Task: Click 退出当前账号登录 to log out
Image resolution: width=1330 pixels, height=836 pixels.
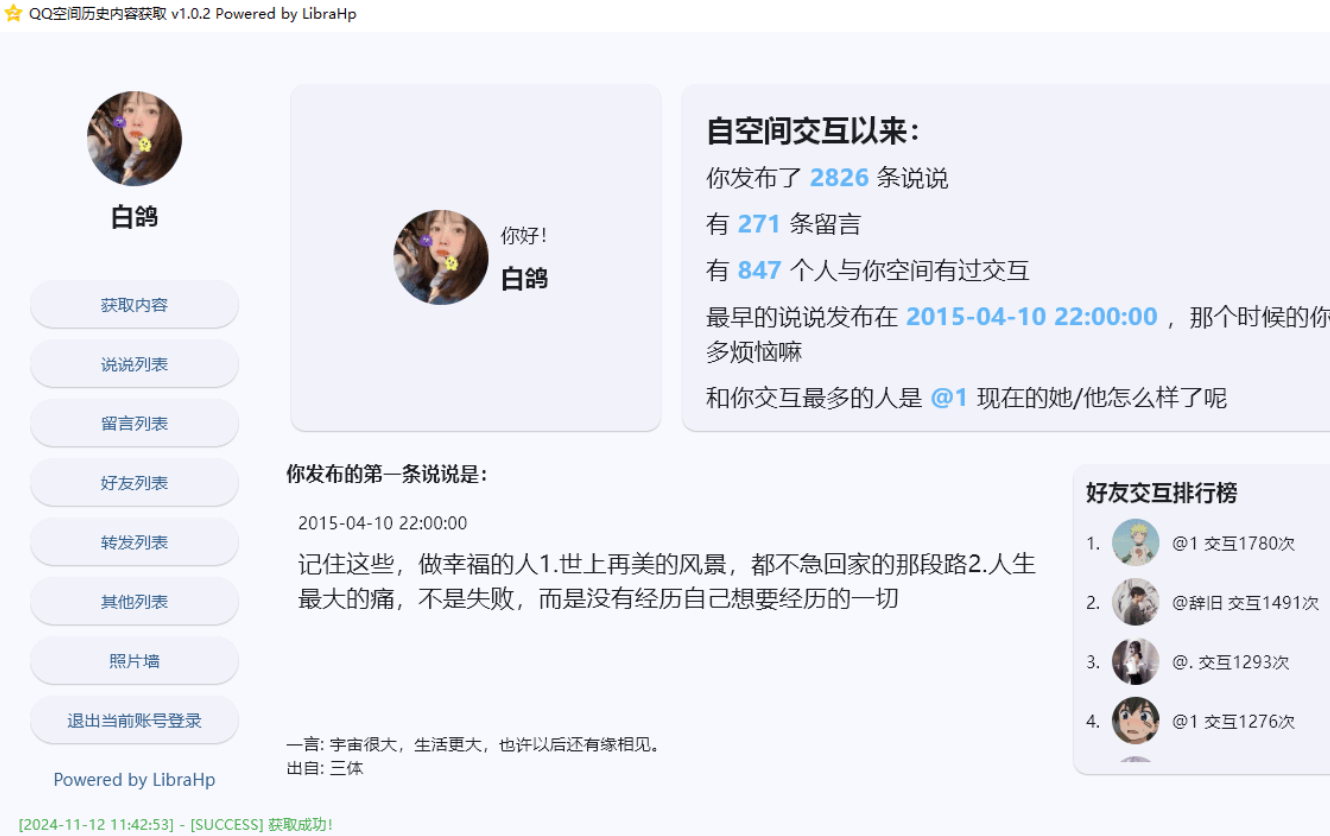Action: tap(134, 720)
